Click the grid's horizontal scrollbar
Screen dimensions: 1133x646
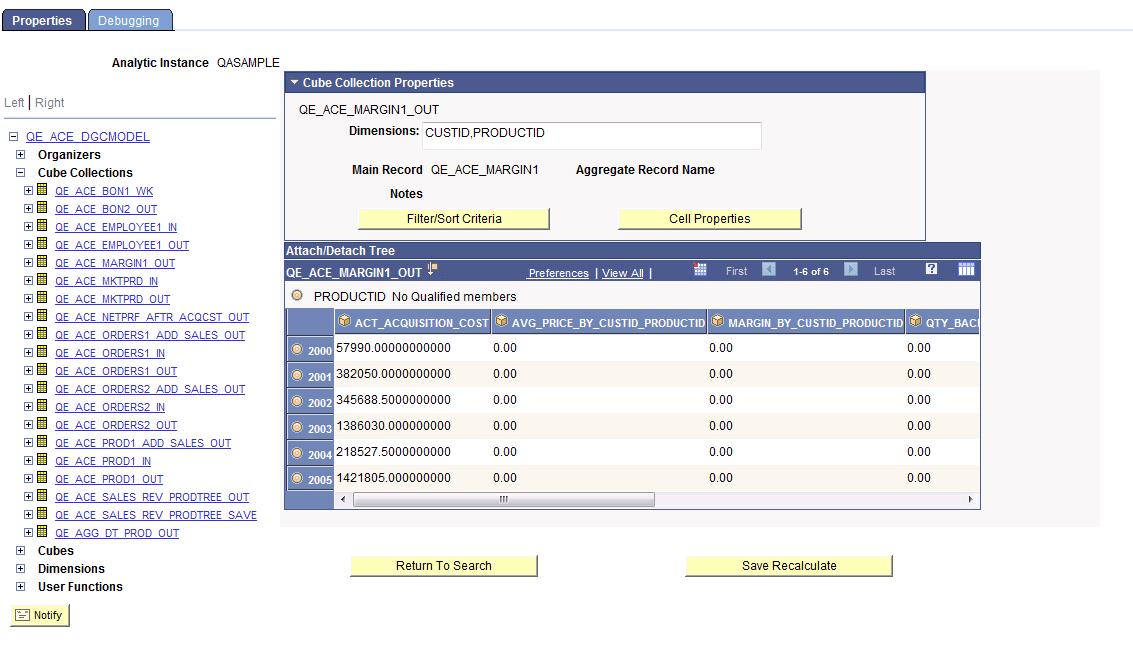click(x=503, y=499)
